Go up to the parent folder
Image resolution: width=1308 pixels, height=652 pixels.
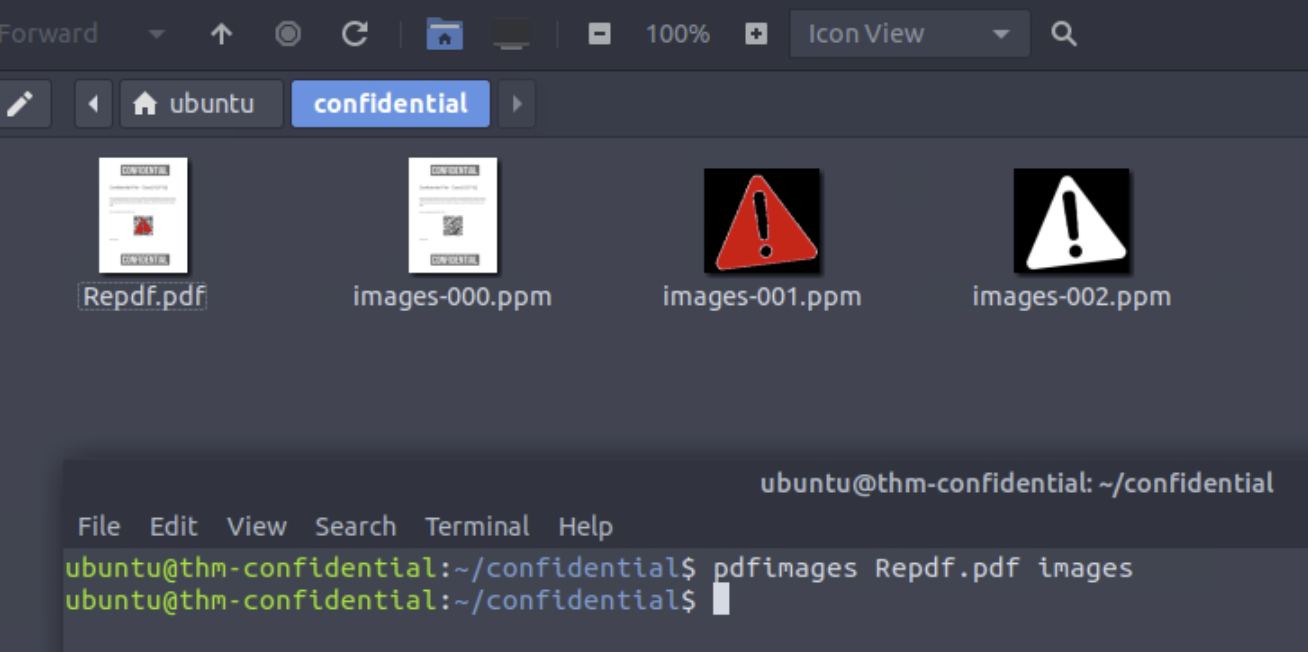(221, 34)
